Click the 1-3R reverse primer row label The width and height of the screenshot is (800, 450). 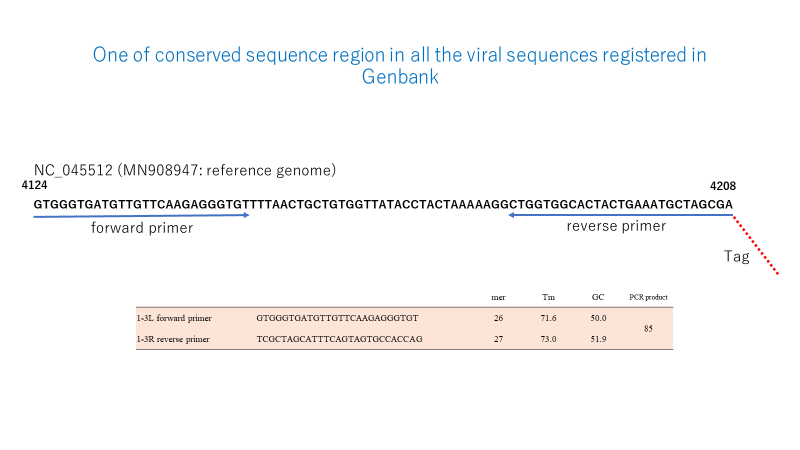[173, 339]
